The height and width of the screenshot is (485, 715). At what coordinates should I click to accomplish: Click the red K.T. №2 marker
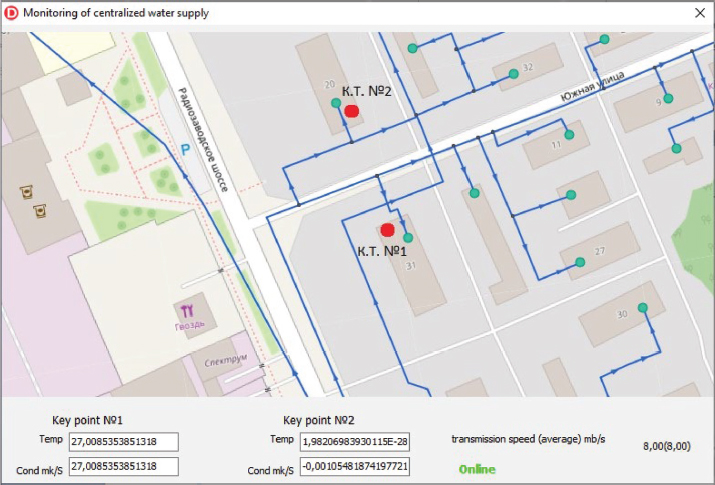click(351, 111)
